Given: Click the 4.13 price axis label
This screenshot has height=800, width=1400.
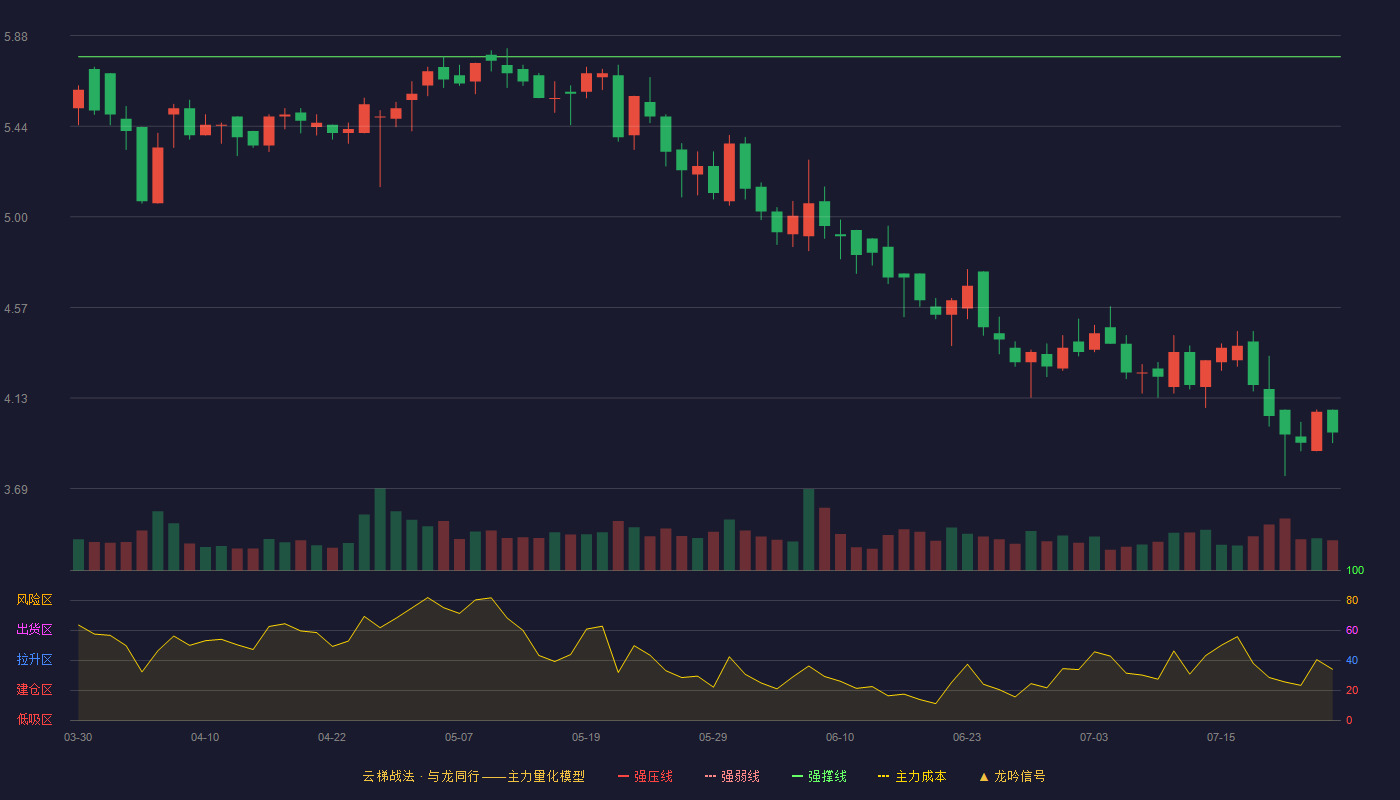Looking at the screenshot, I should click(16, 399).
